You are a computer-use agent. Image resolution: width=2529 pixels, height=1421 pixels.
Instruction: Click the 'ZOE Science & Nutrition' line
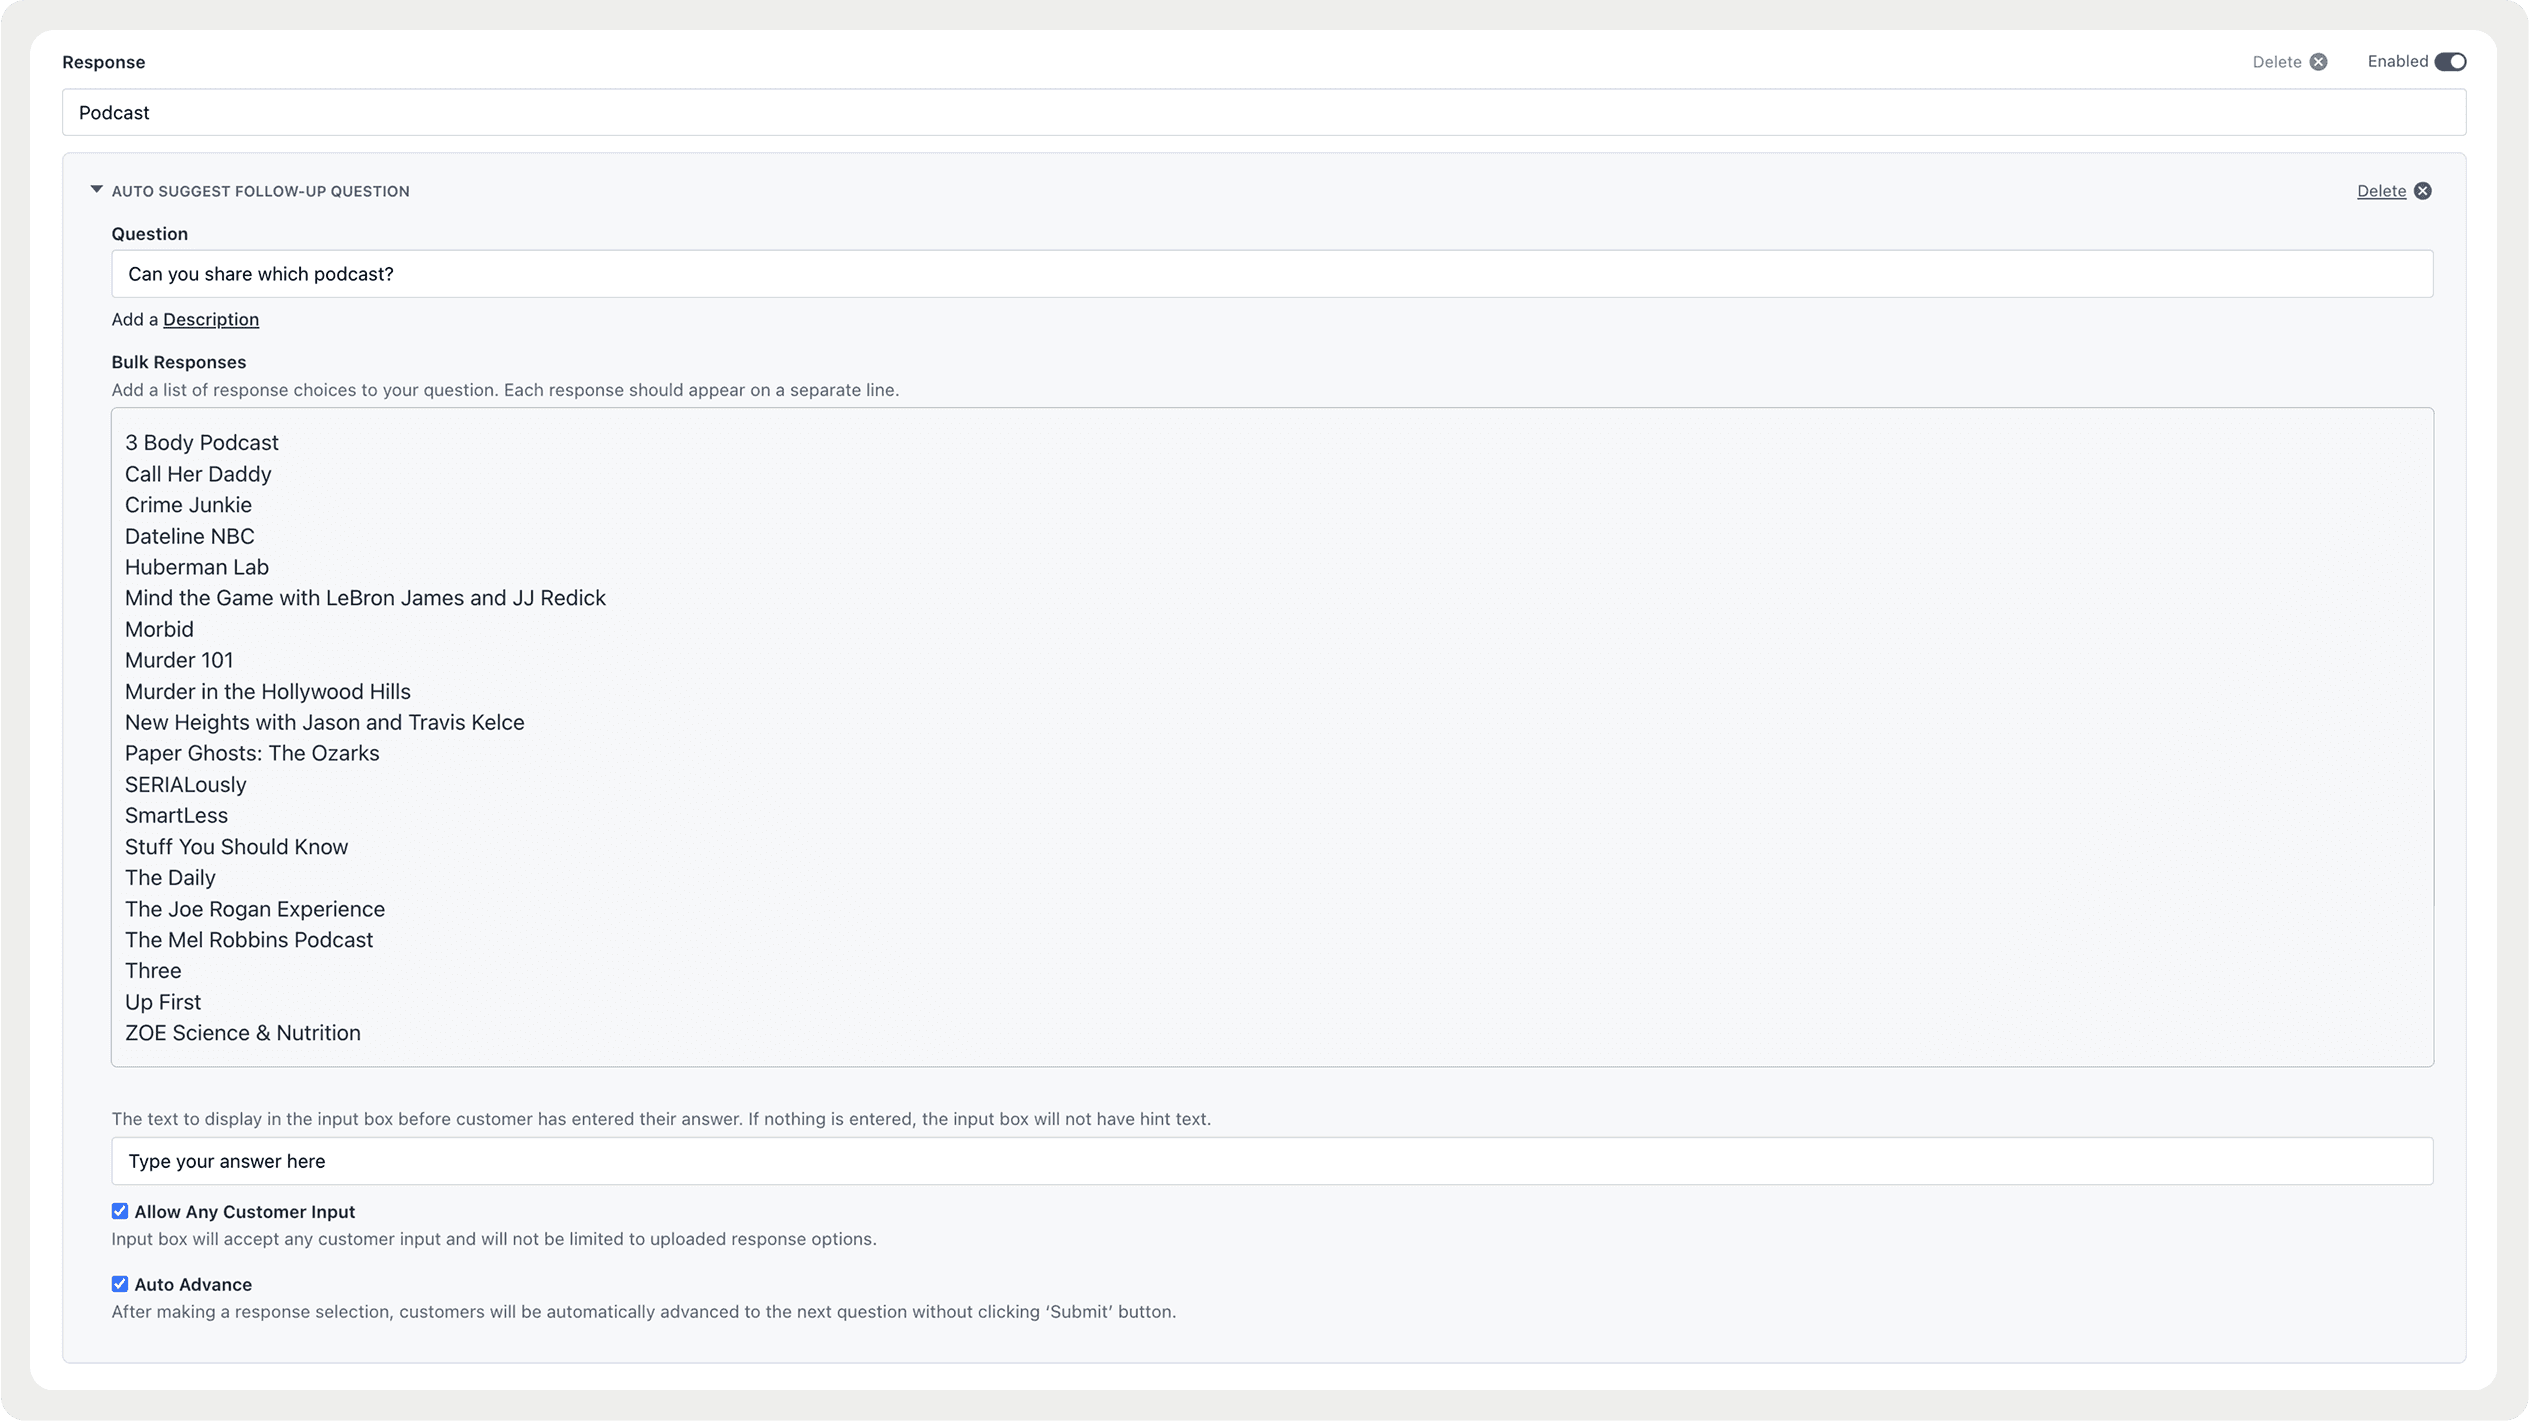point(243,1033)
